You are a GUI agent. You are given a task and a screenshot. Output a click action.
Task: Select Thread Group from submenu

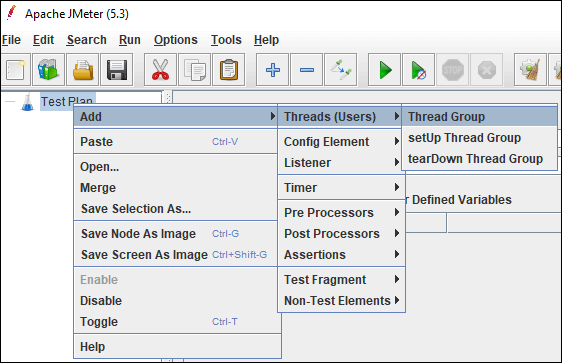tap(480, 117)
